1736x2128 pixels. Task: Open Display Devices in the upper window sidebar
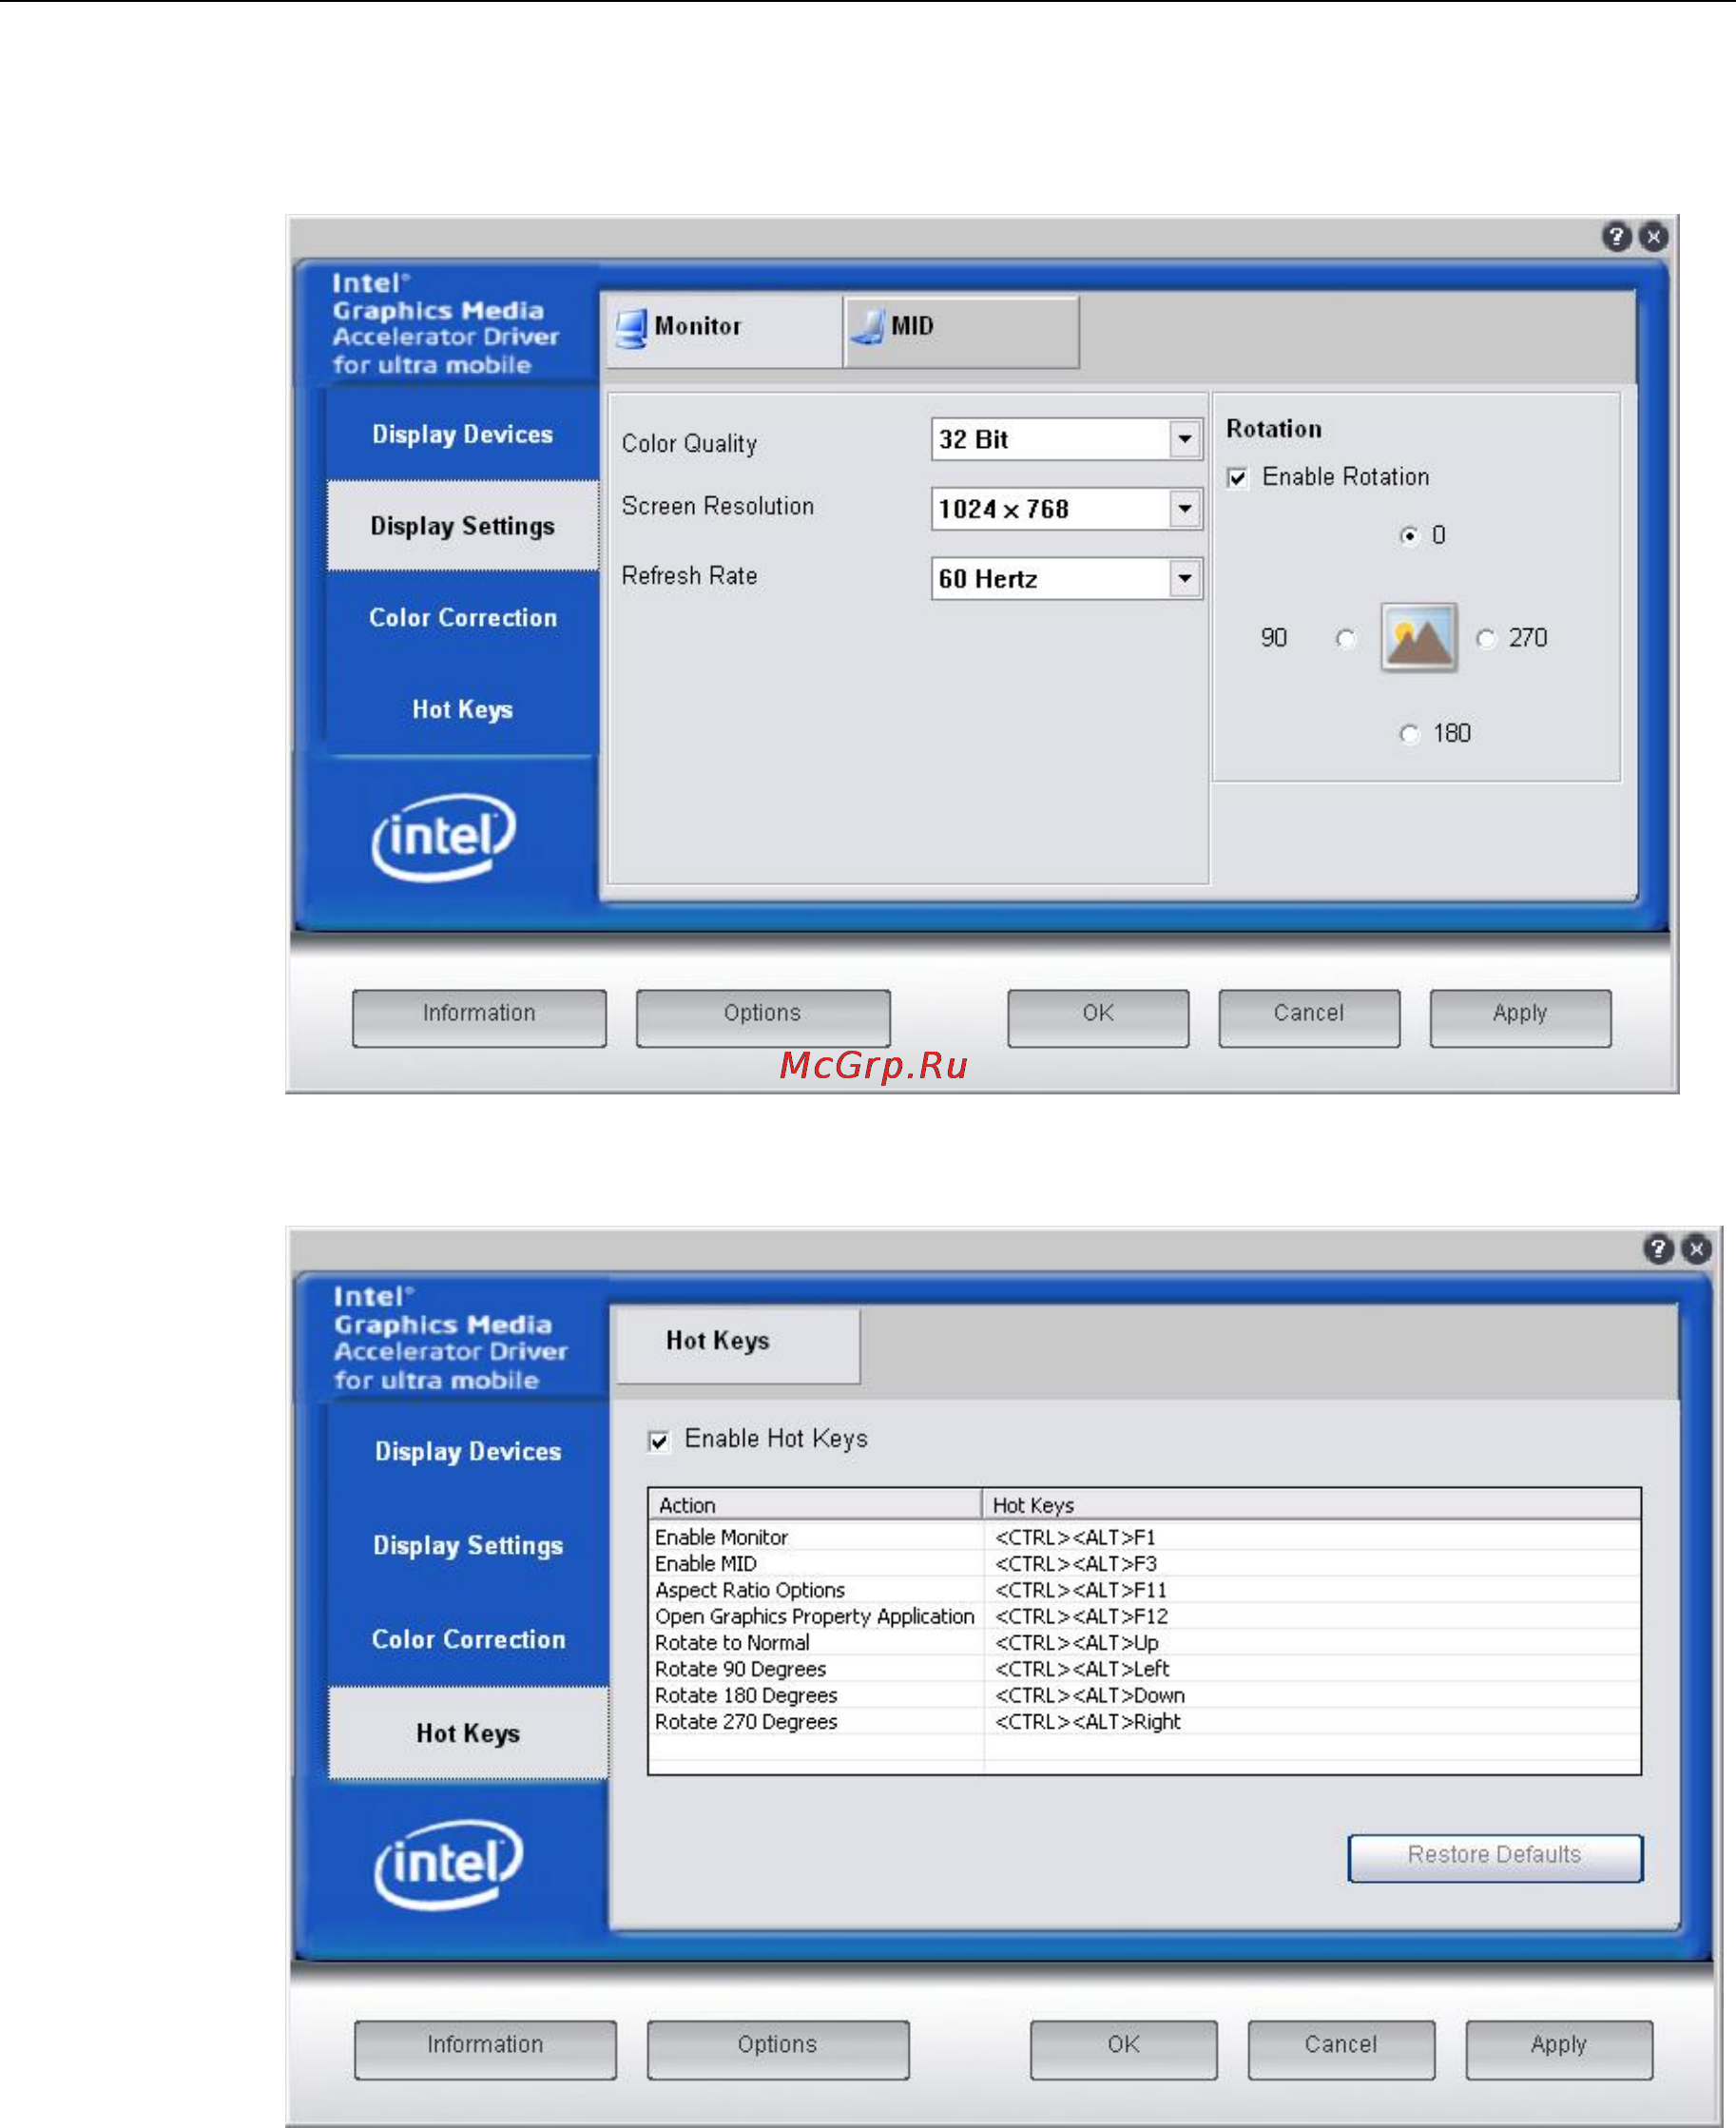462,434
